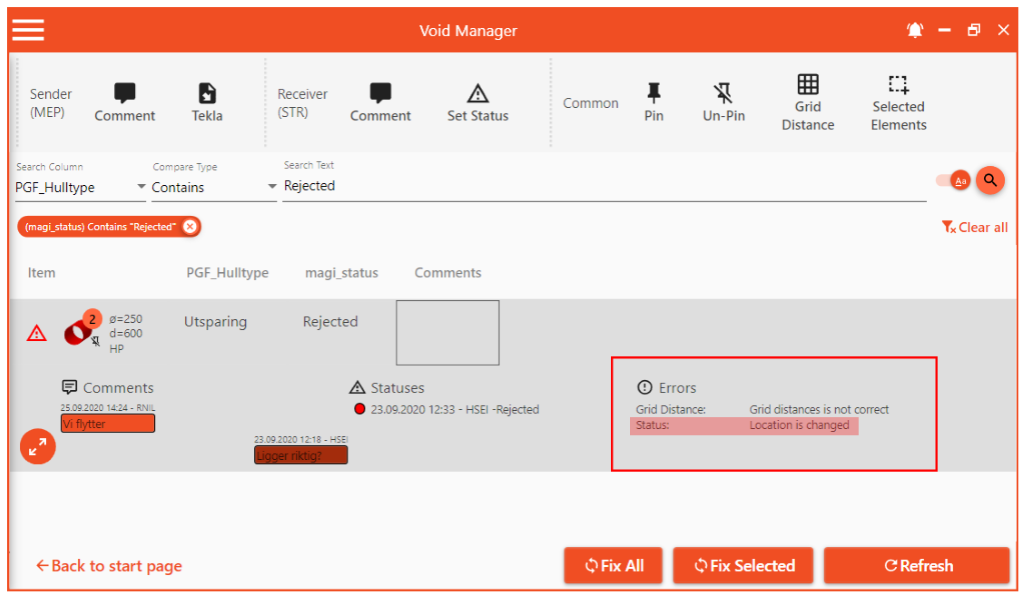
Task: Click the Clear all filters link
Action: point(975,227)
